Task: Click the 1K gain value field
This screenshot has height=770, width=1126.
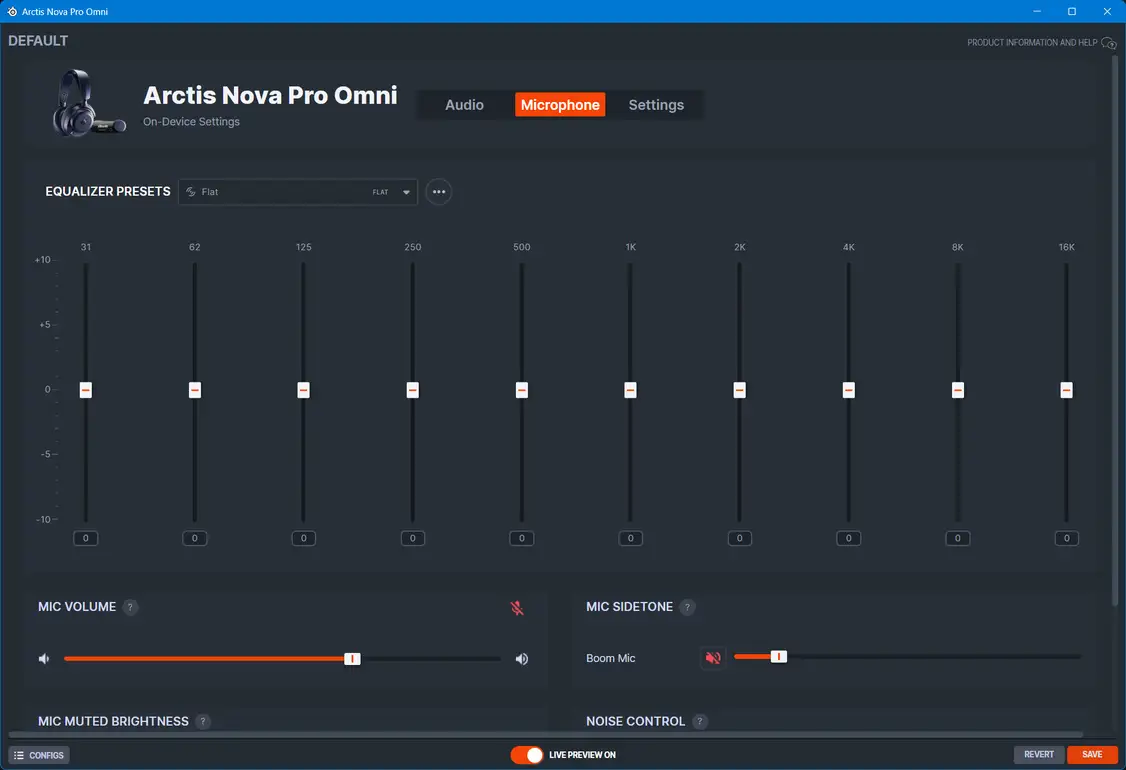Action: tap(631, 538)
